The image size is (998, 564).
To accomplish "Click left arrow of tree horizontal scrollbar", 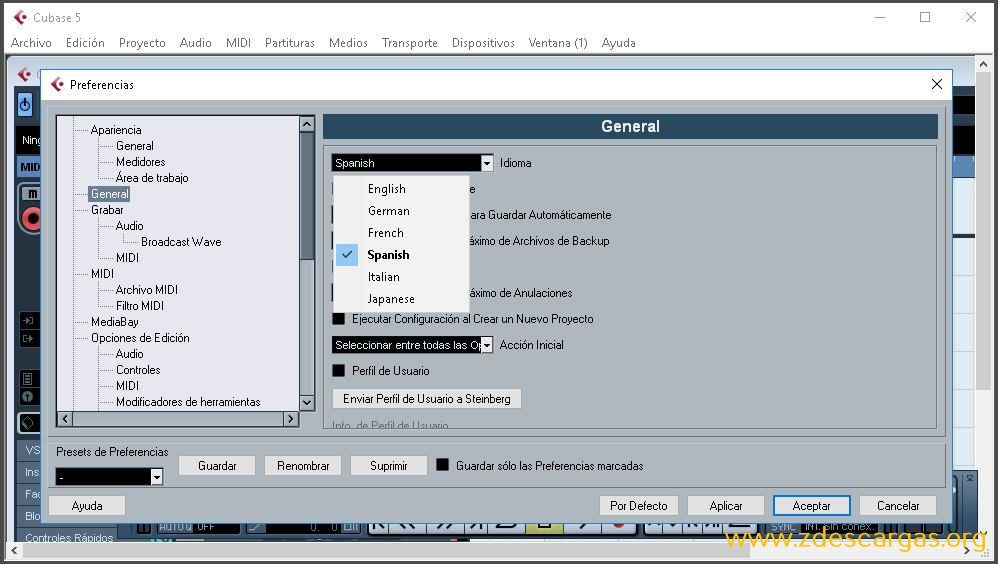I will [x=65, y=418].
